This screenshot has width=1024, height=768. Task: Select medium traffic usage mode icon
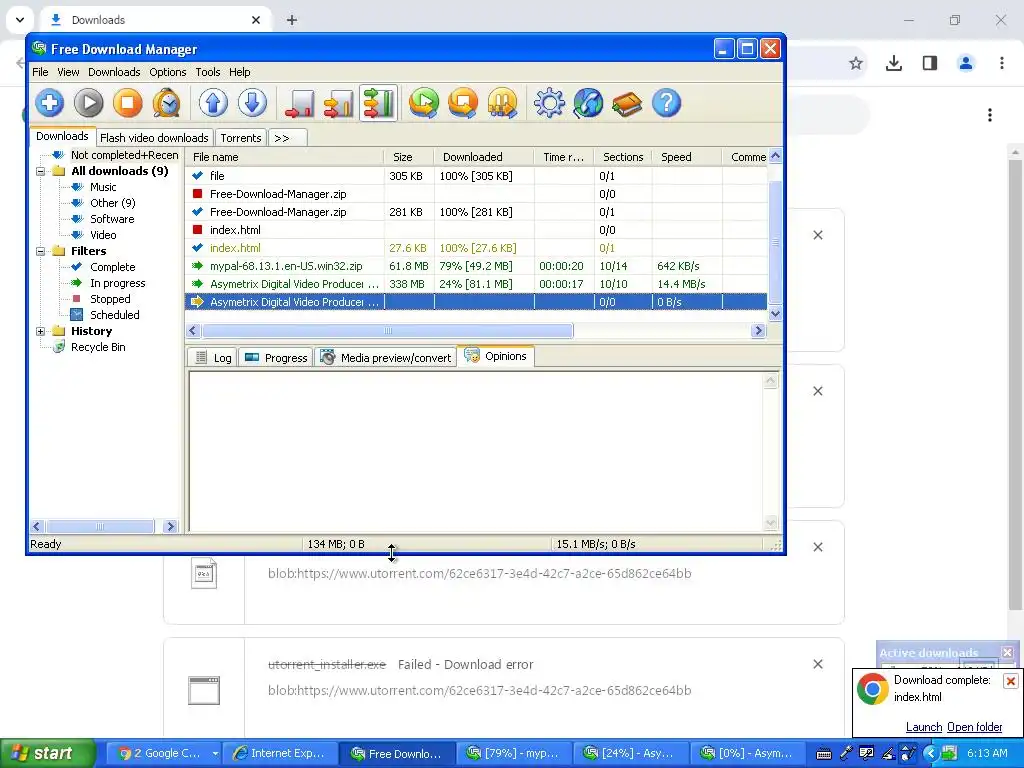tap(339, 103)
